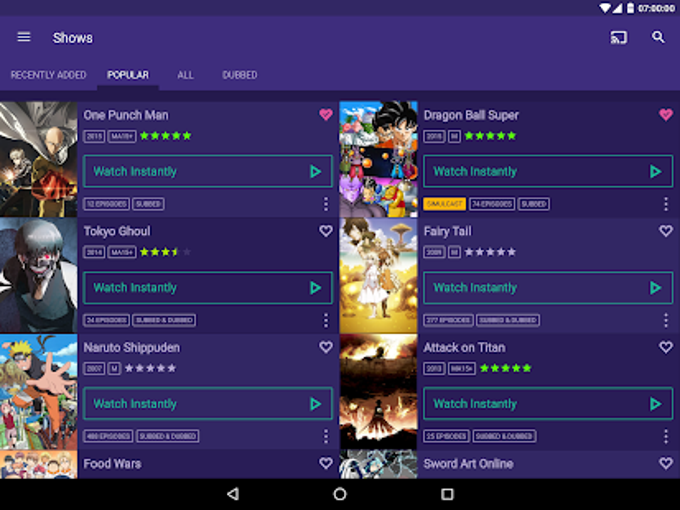Click Attack on Titan title text
680x510 pixels.
[464, 348]
